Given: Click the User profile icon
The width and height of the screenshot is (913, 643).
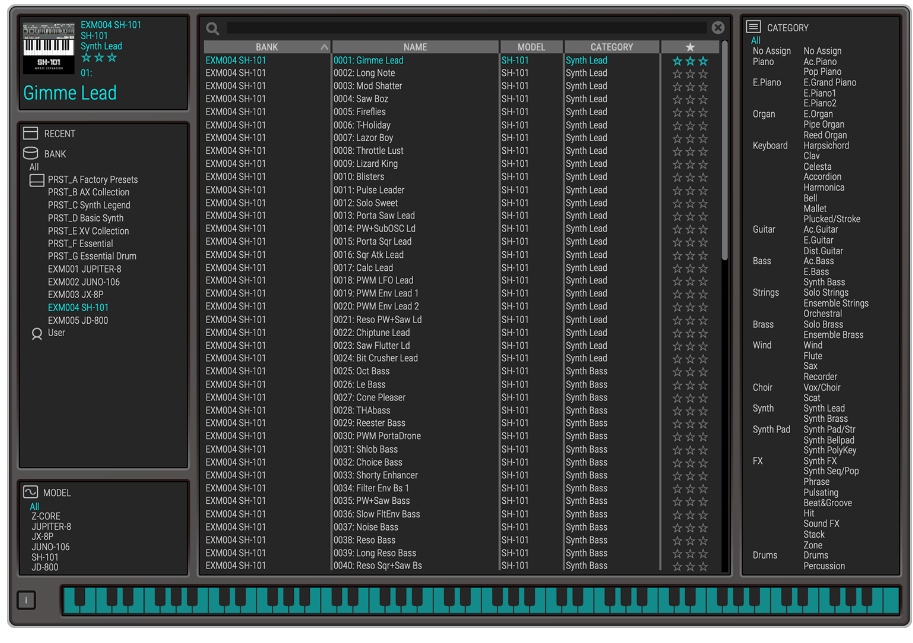Looking at the screenshot, I should (37, 333).
